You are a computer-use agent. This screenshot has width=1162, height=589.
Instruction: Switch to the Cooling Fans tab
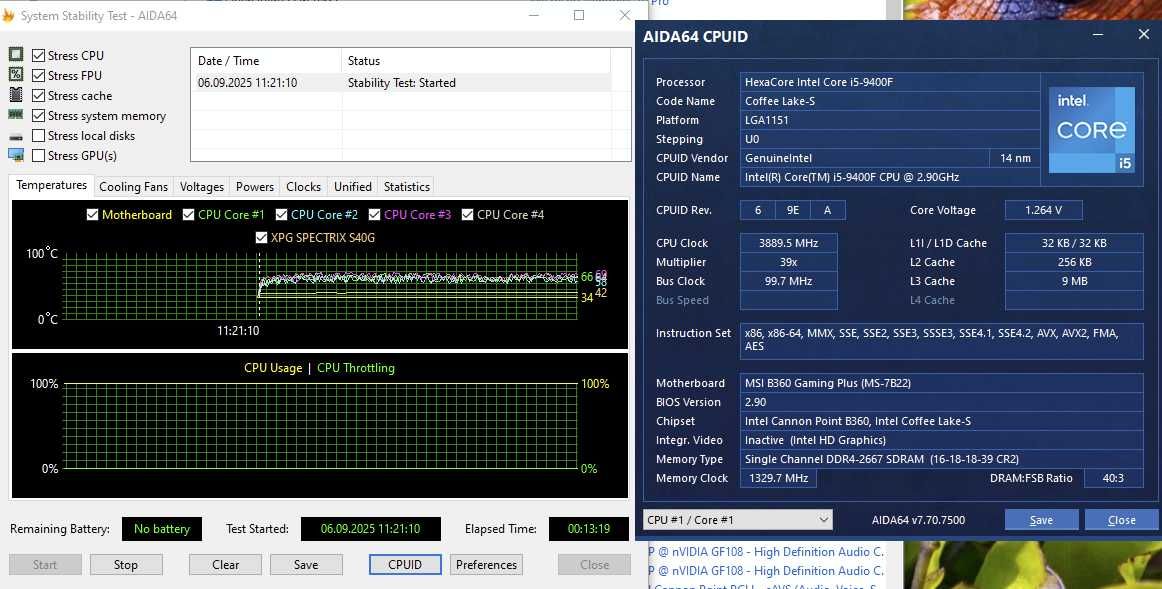coord(133,187)
